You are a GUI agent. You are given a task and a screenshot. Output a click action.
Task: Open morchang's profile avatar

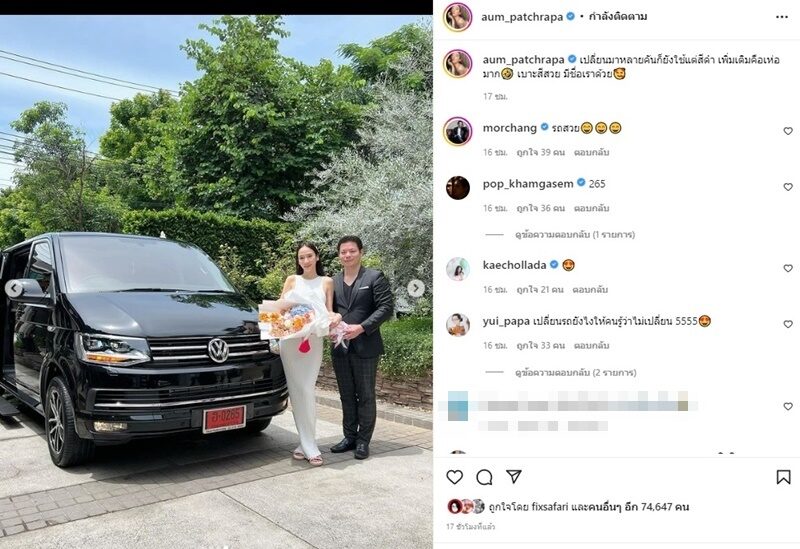coord(458,132)
